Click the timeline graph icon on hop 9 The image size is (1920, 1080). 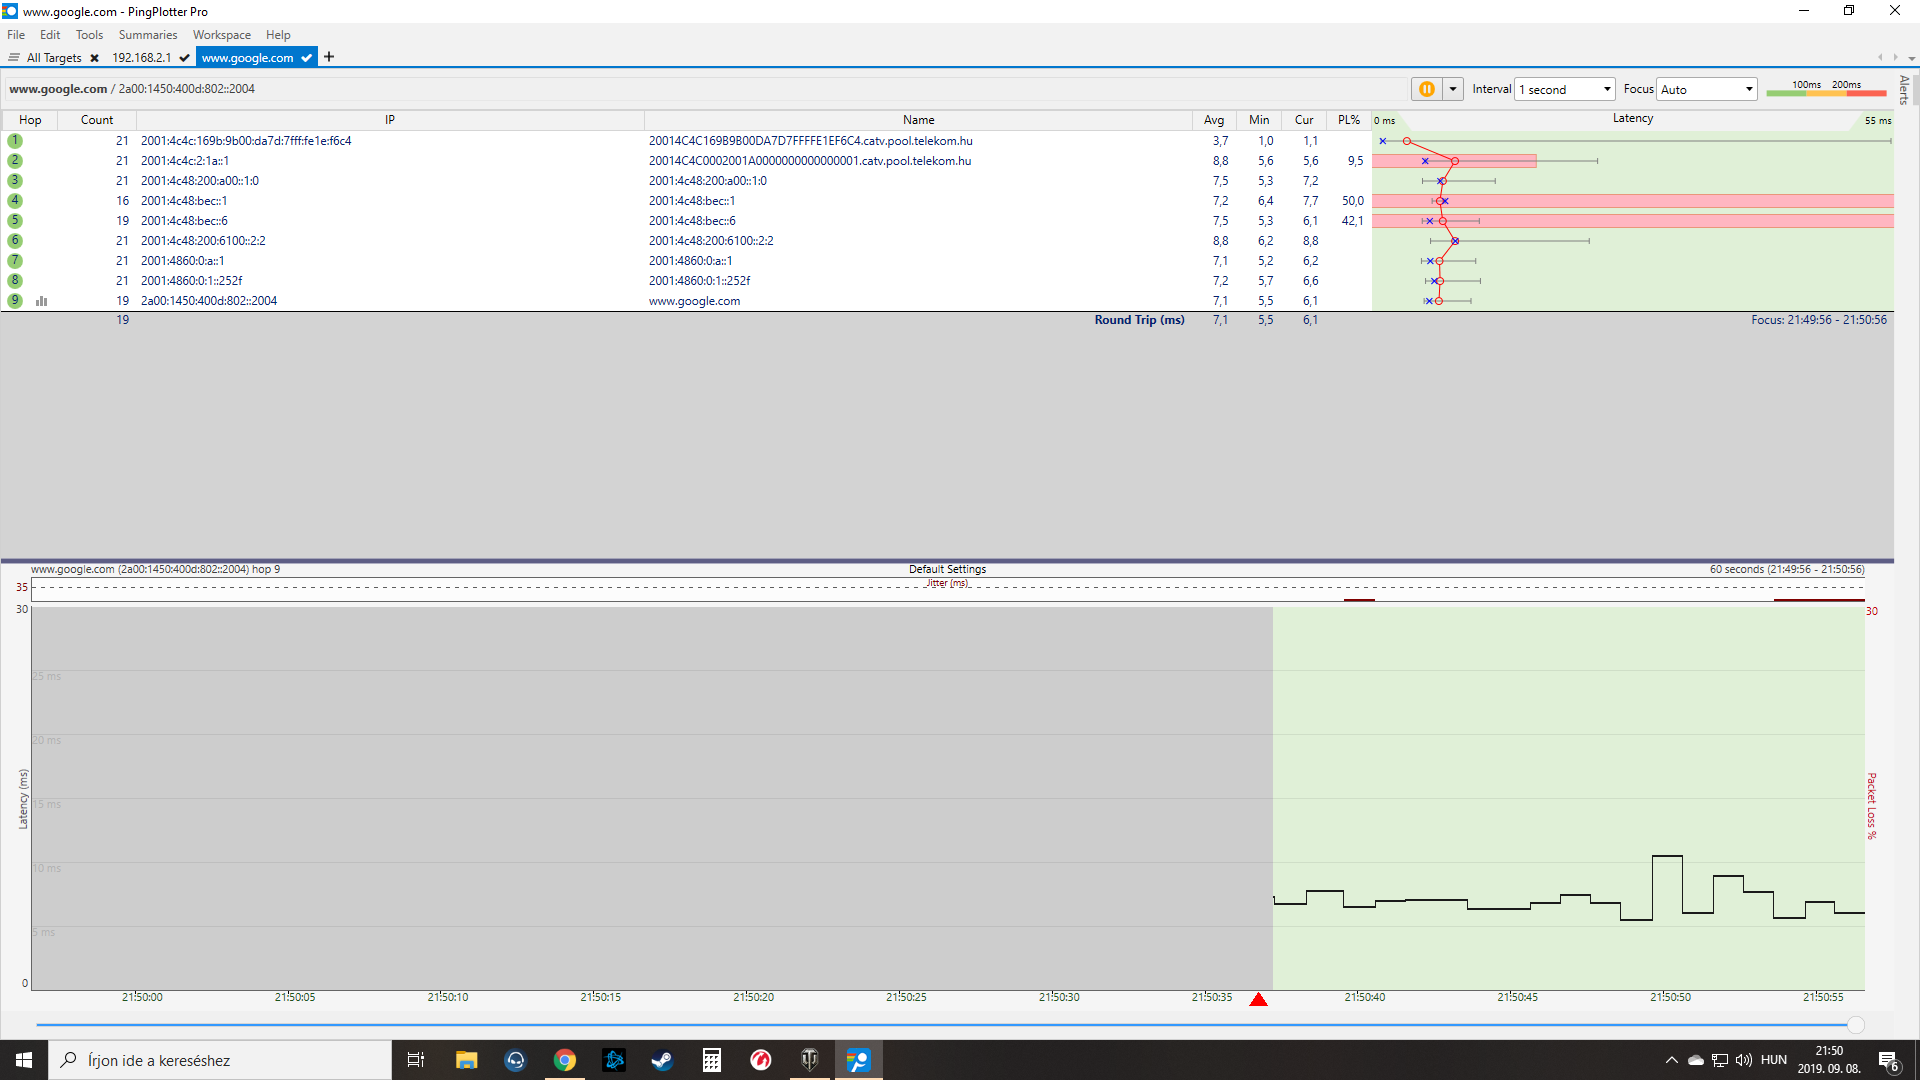coord(42,301)
